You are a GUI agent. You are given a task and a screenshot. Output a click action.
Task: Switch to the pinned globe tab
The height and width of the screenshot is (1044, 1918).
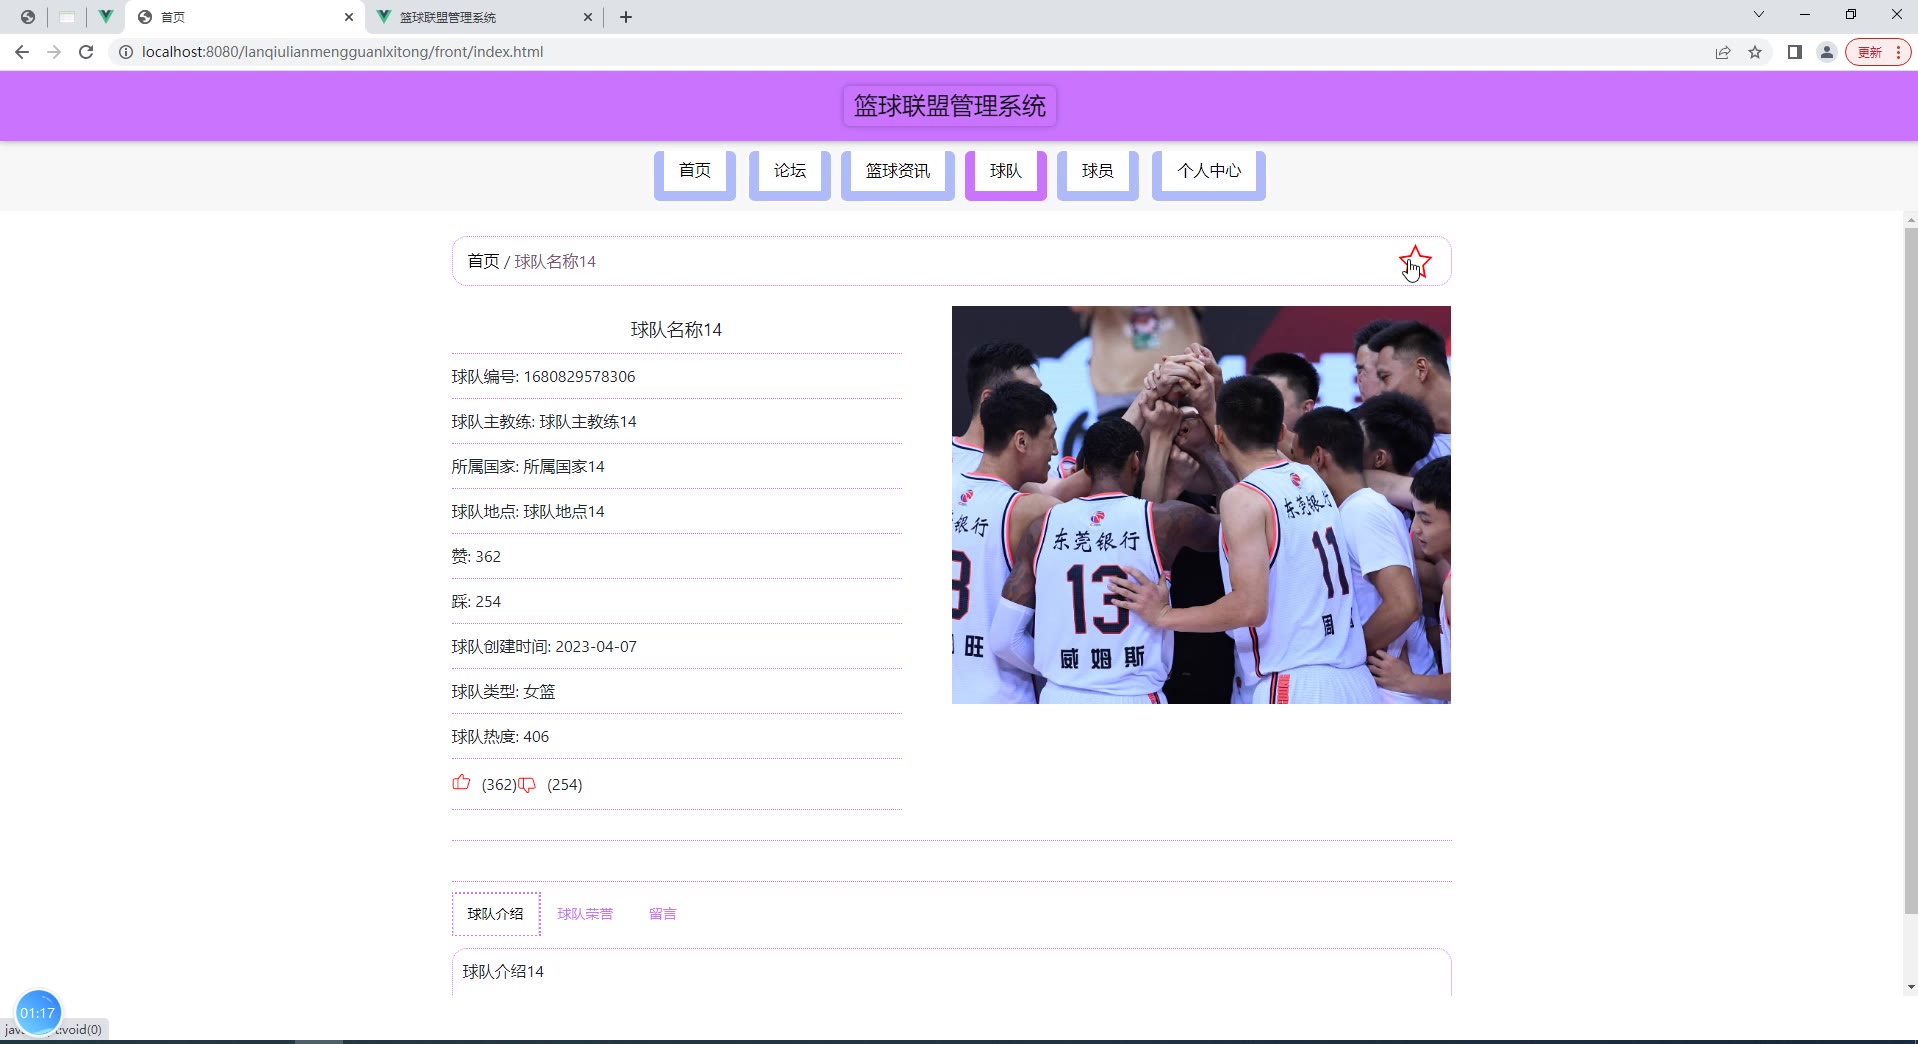pos(28,17)
